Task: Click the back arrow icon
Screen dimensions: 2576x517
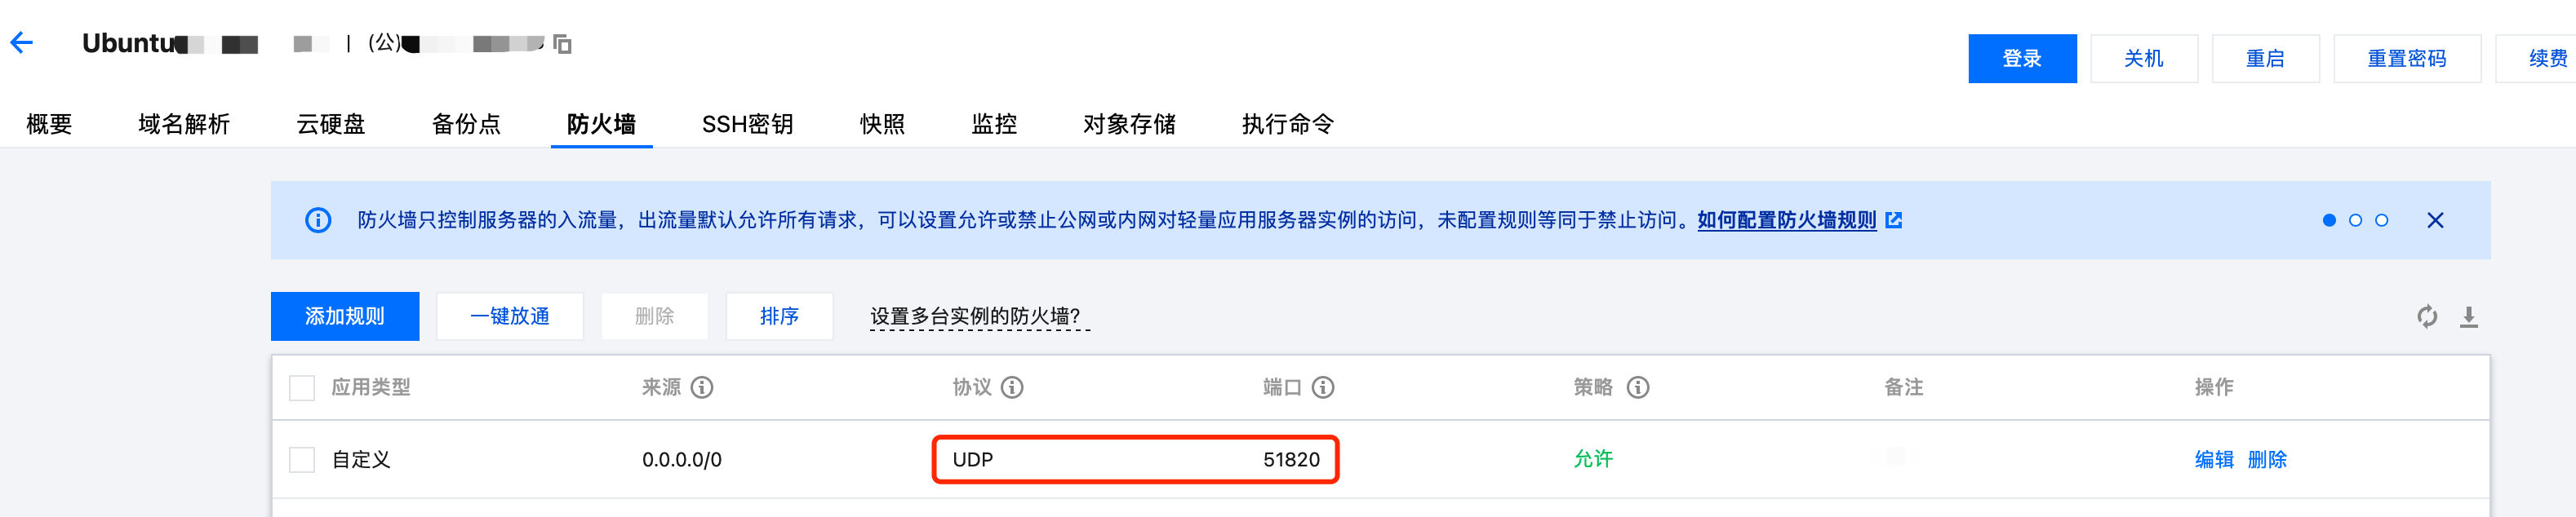Action: tap(22, 42)
